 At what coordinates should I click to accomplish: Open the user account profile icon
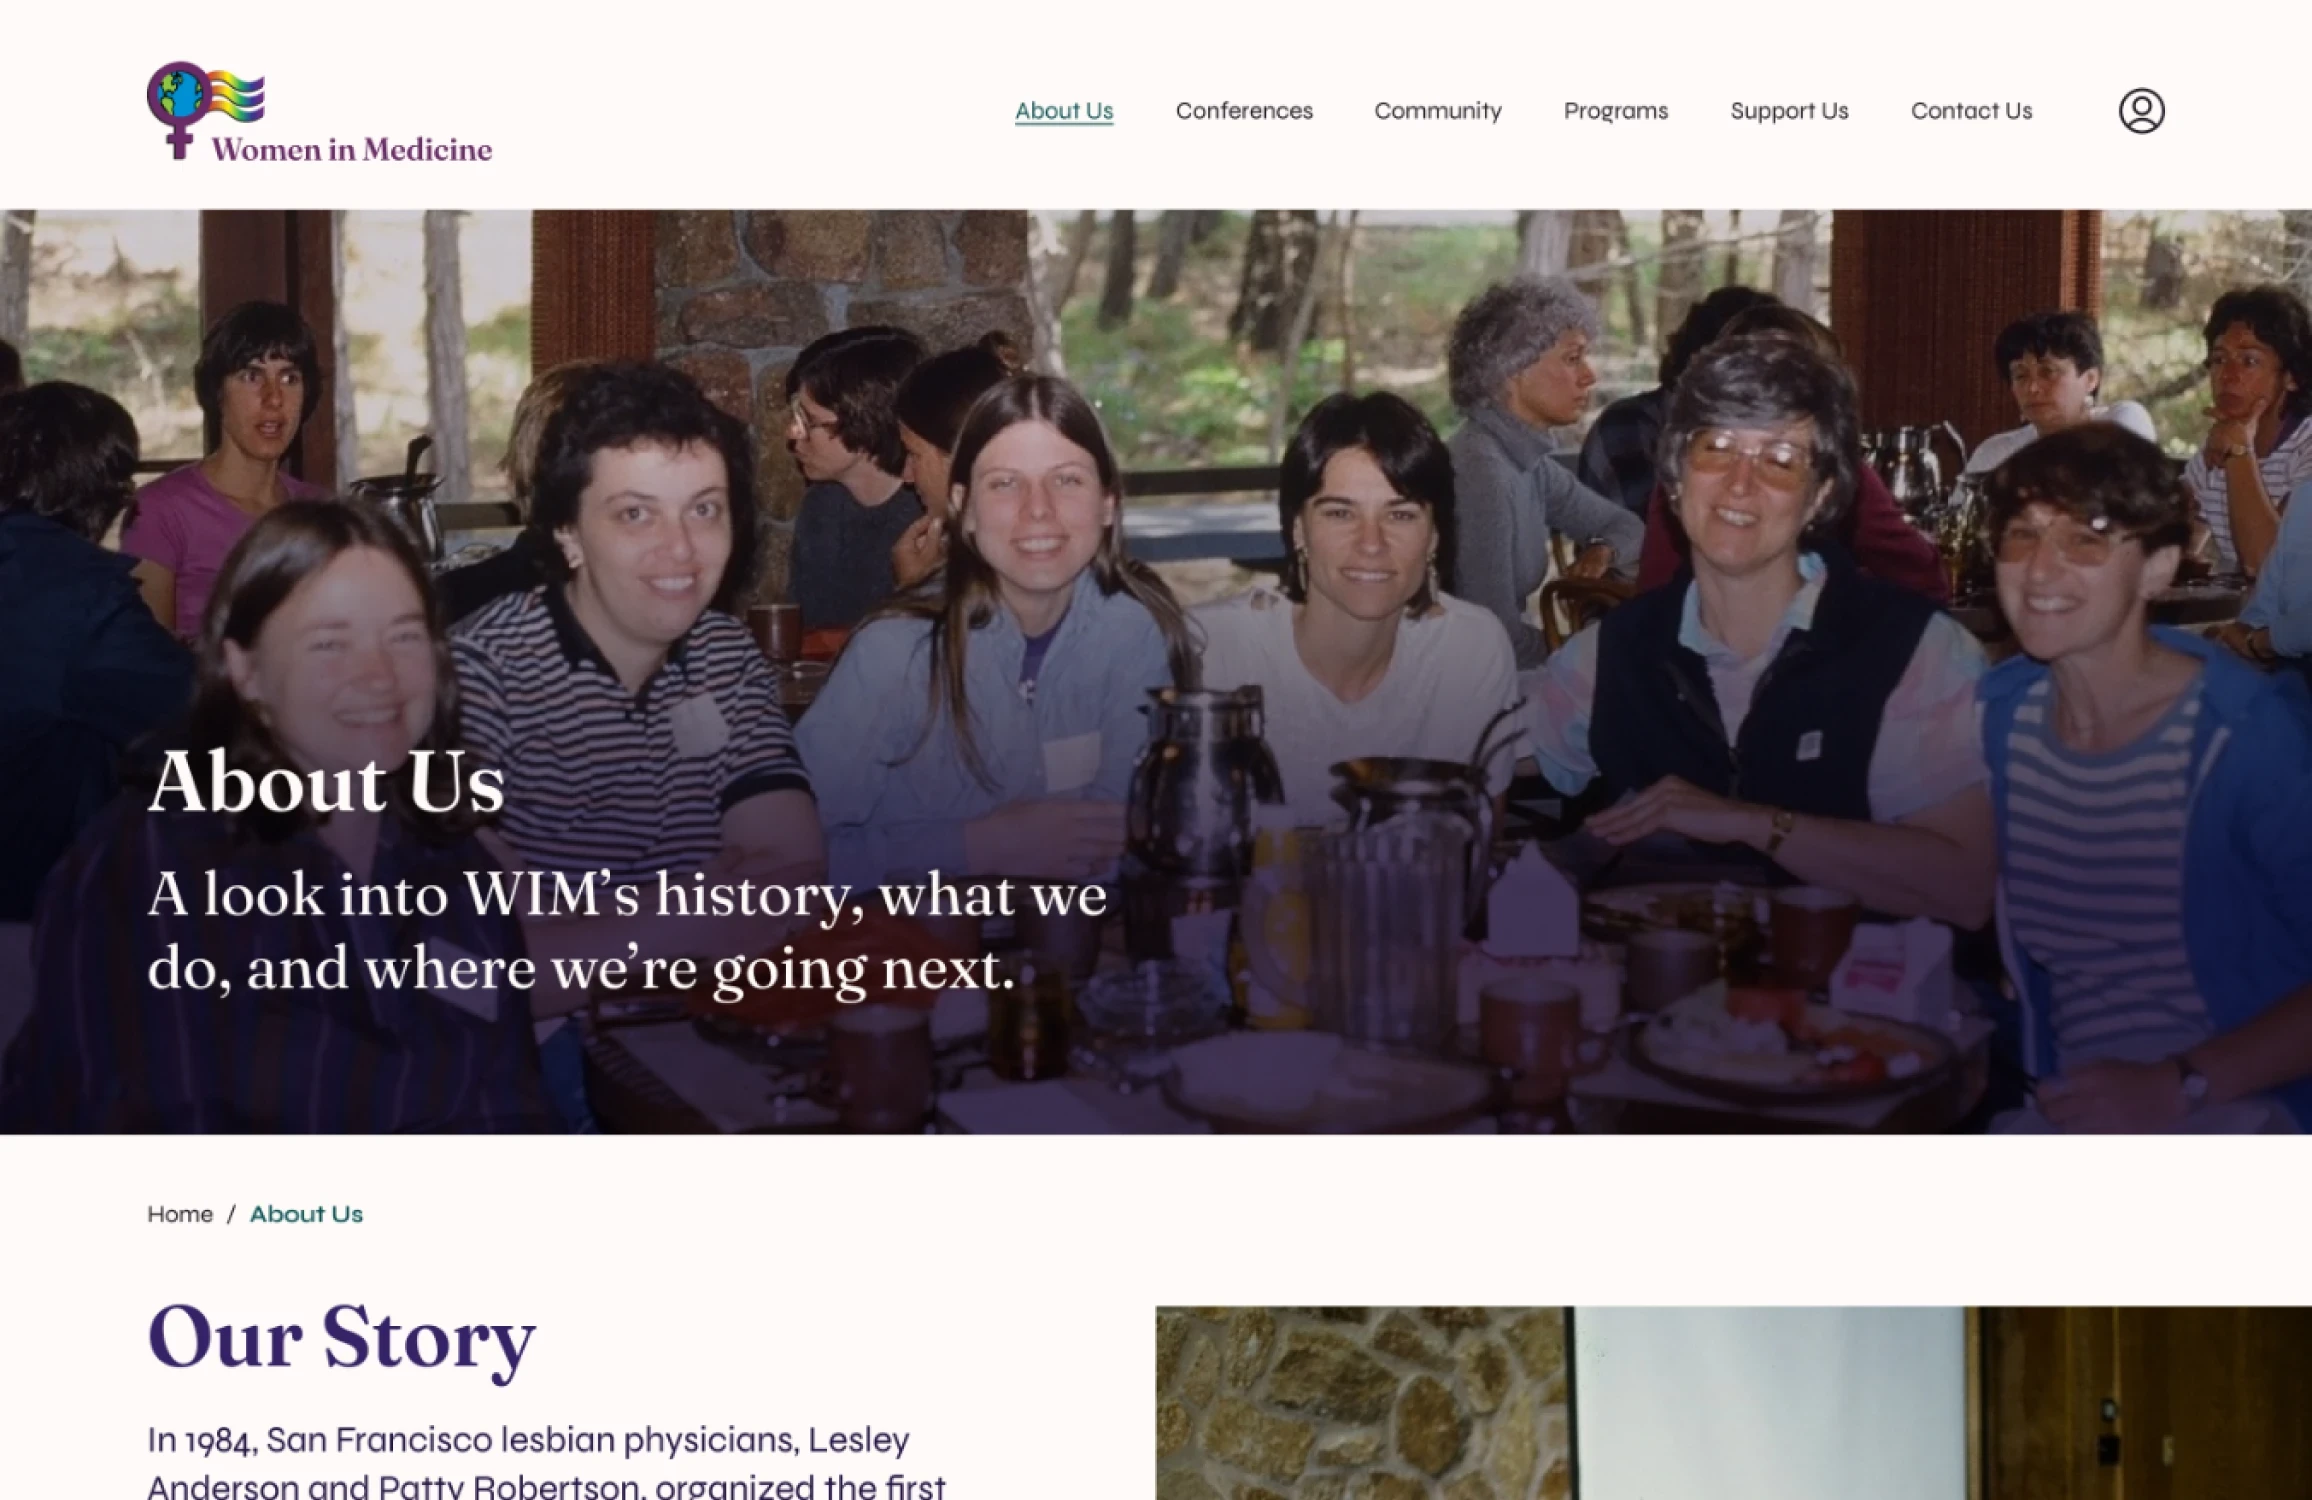(x=2141, y=111)
